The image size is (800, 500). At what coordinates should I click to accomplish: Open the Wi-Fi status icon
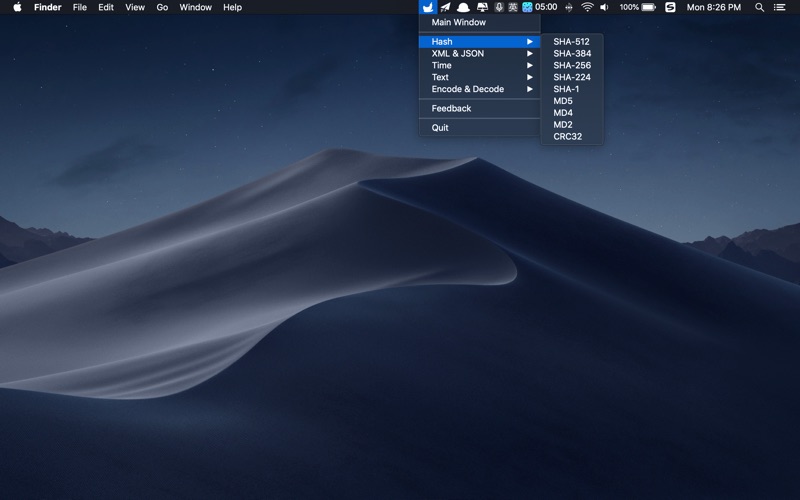[587, 7]
